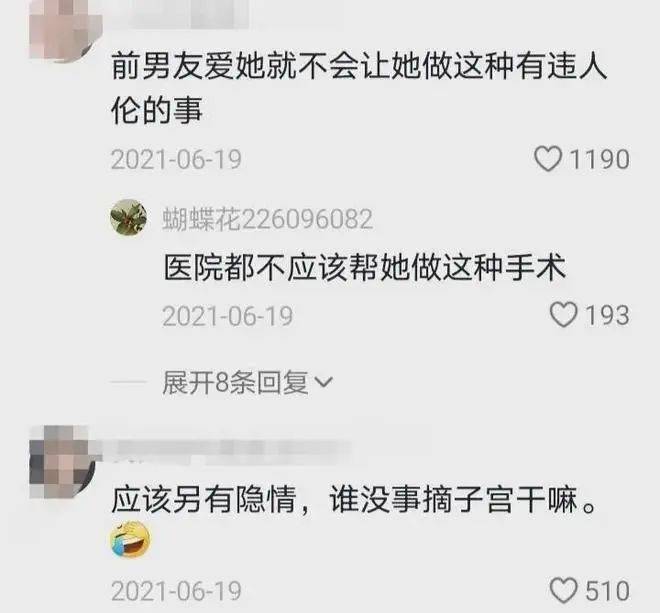Expand the 8 hidden replies
Image resolution: width=660 pixels, height=613 pixels.
click(248, 382)
